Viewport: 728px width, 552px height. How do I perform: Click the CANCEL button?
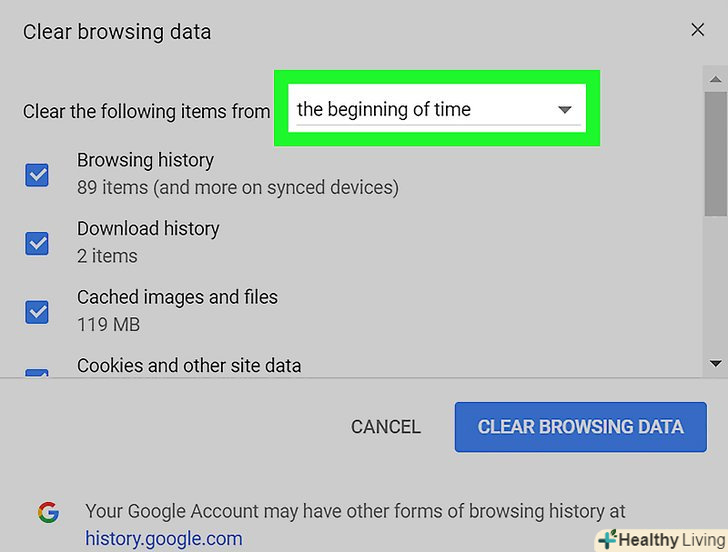click(386, 427)
